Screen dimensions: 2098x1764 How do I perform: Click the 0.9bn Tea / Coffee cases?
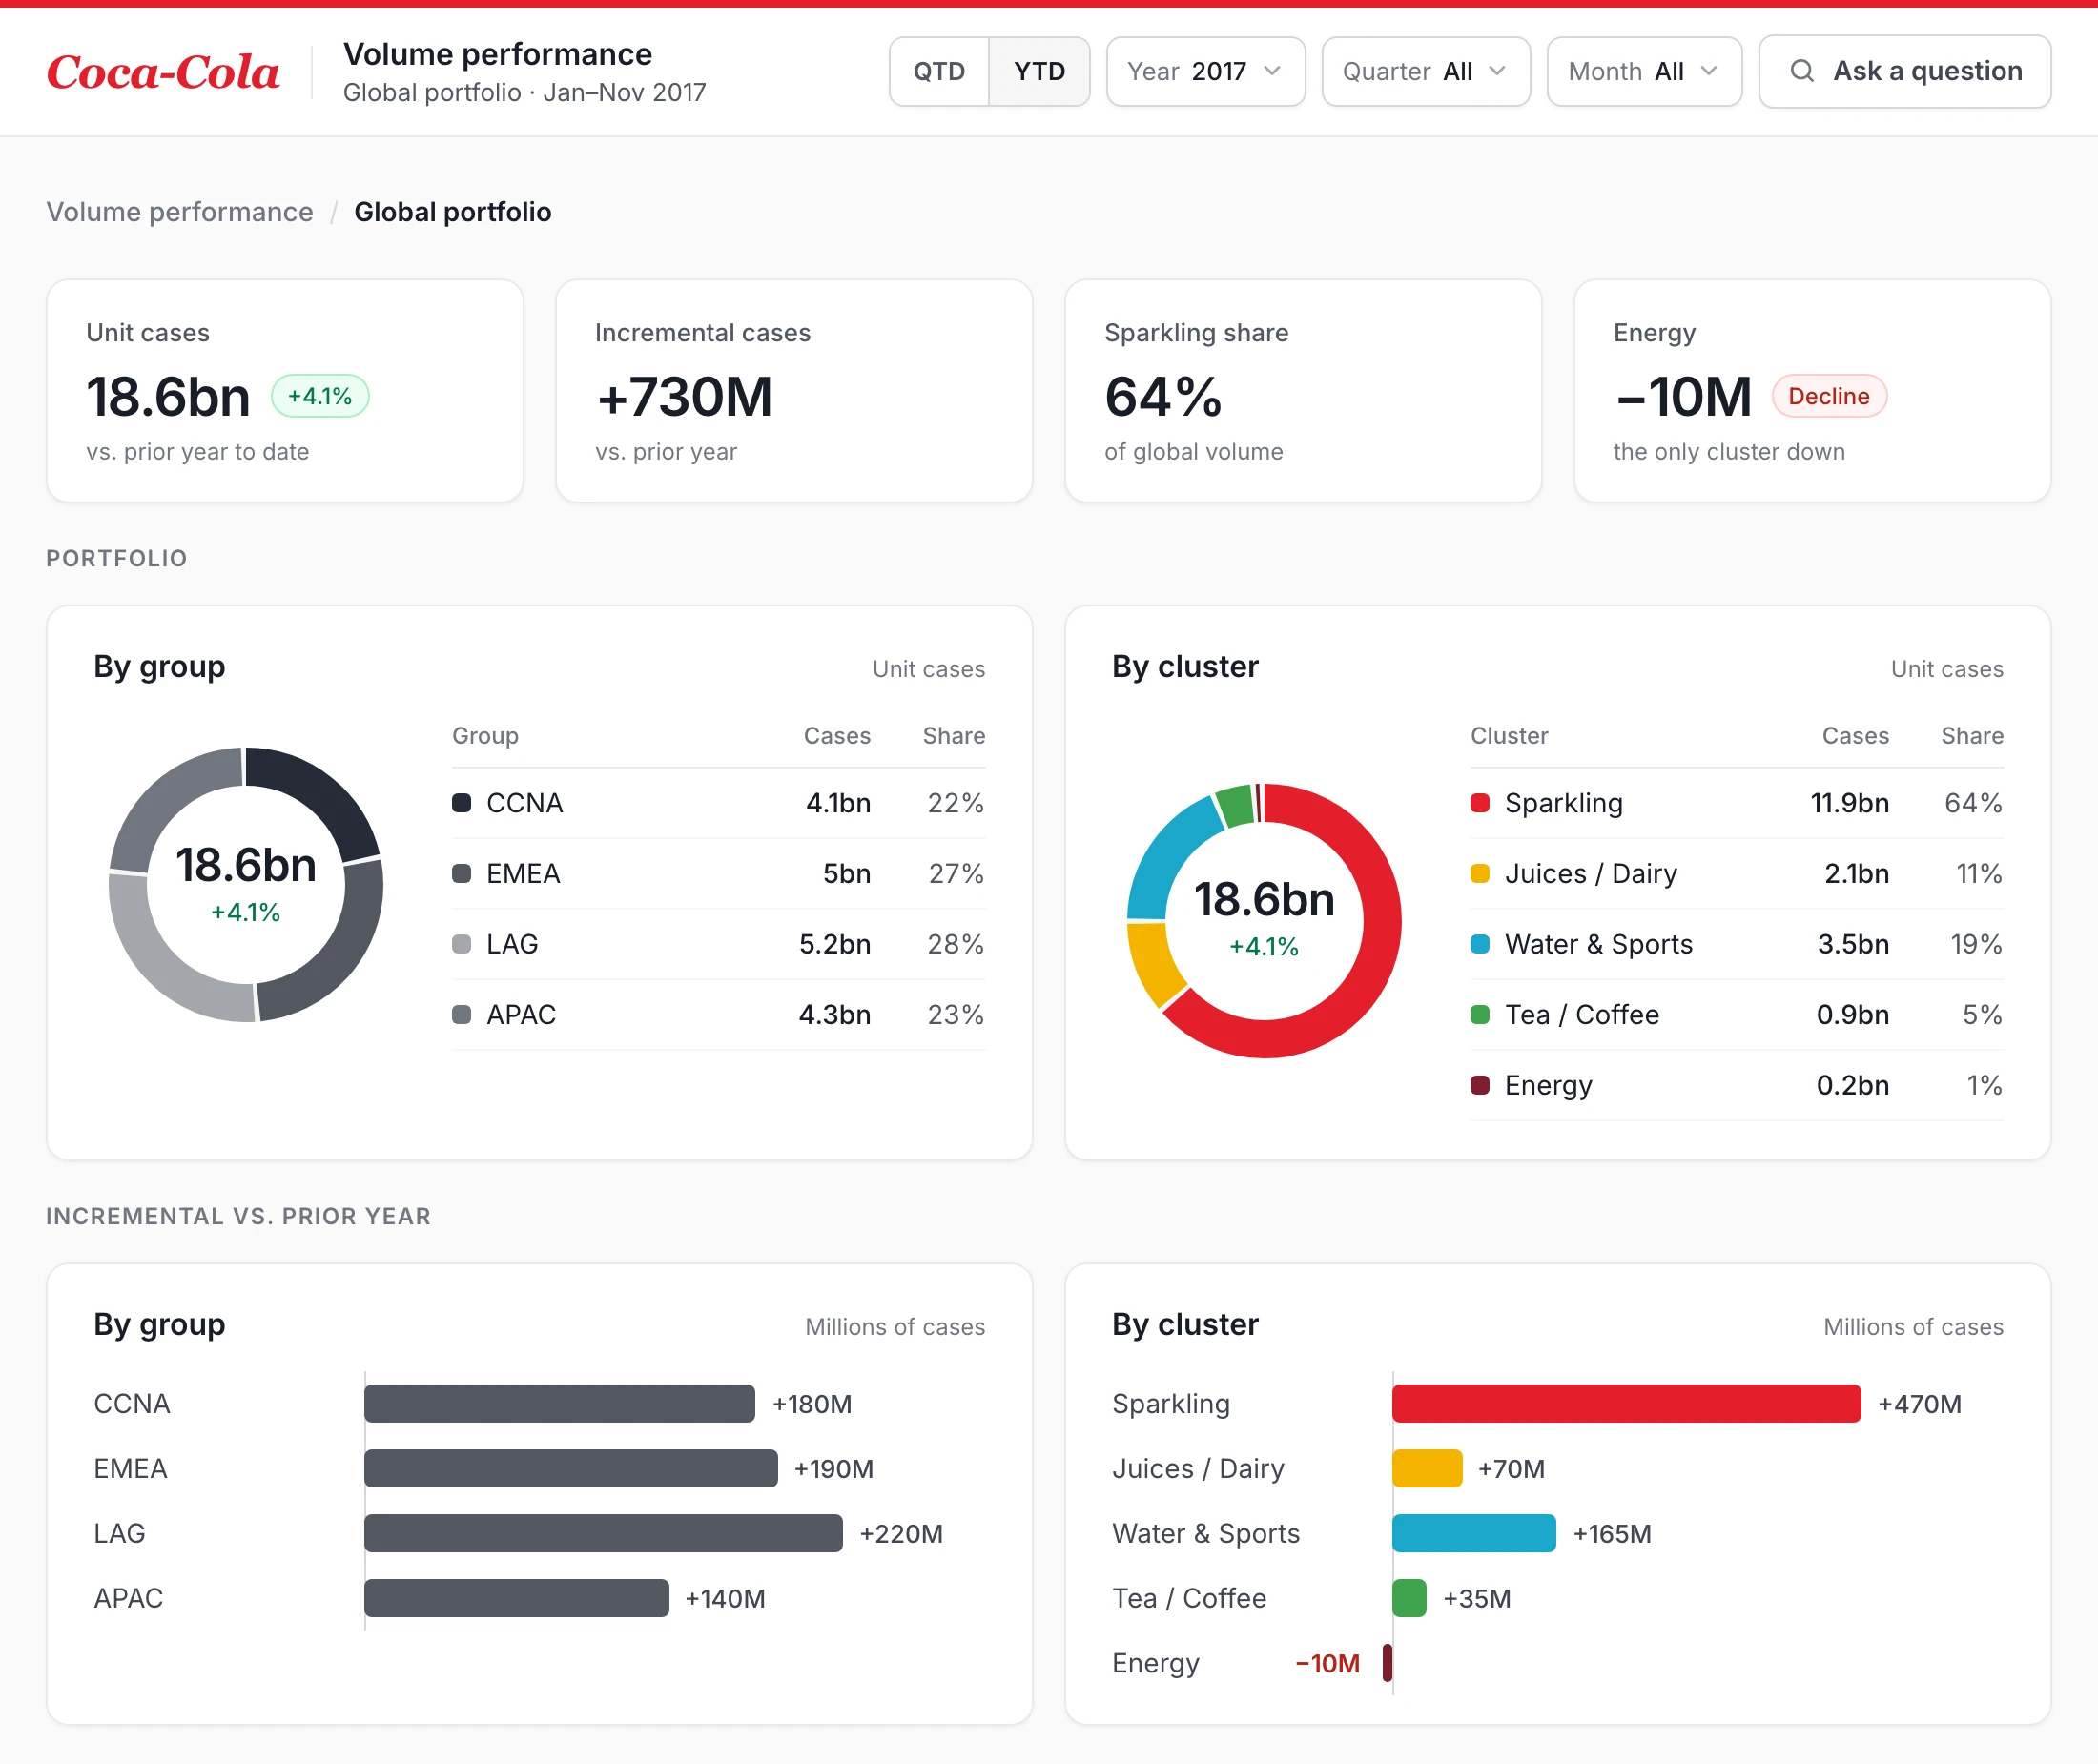point(1853,1014)
